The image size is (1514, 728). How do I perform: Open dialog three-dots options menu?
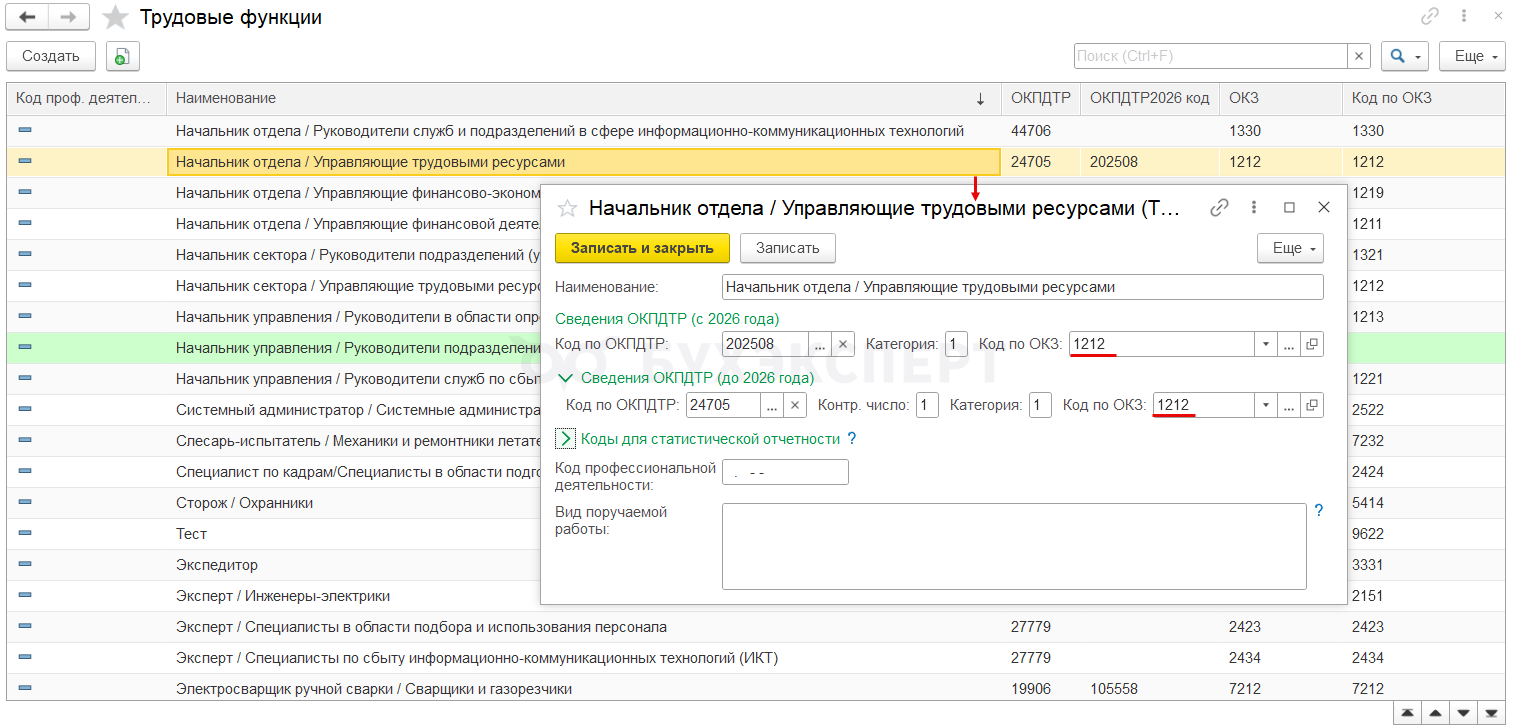(x=1254, y=208)
